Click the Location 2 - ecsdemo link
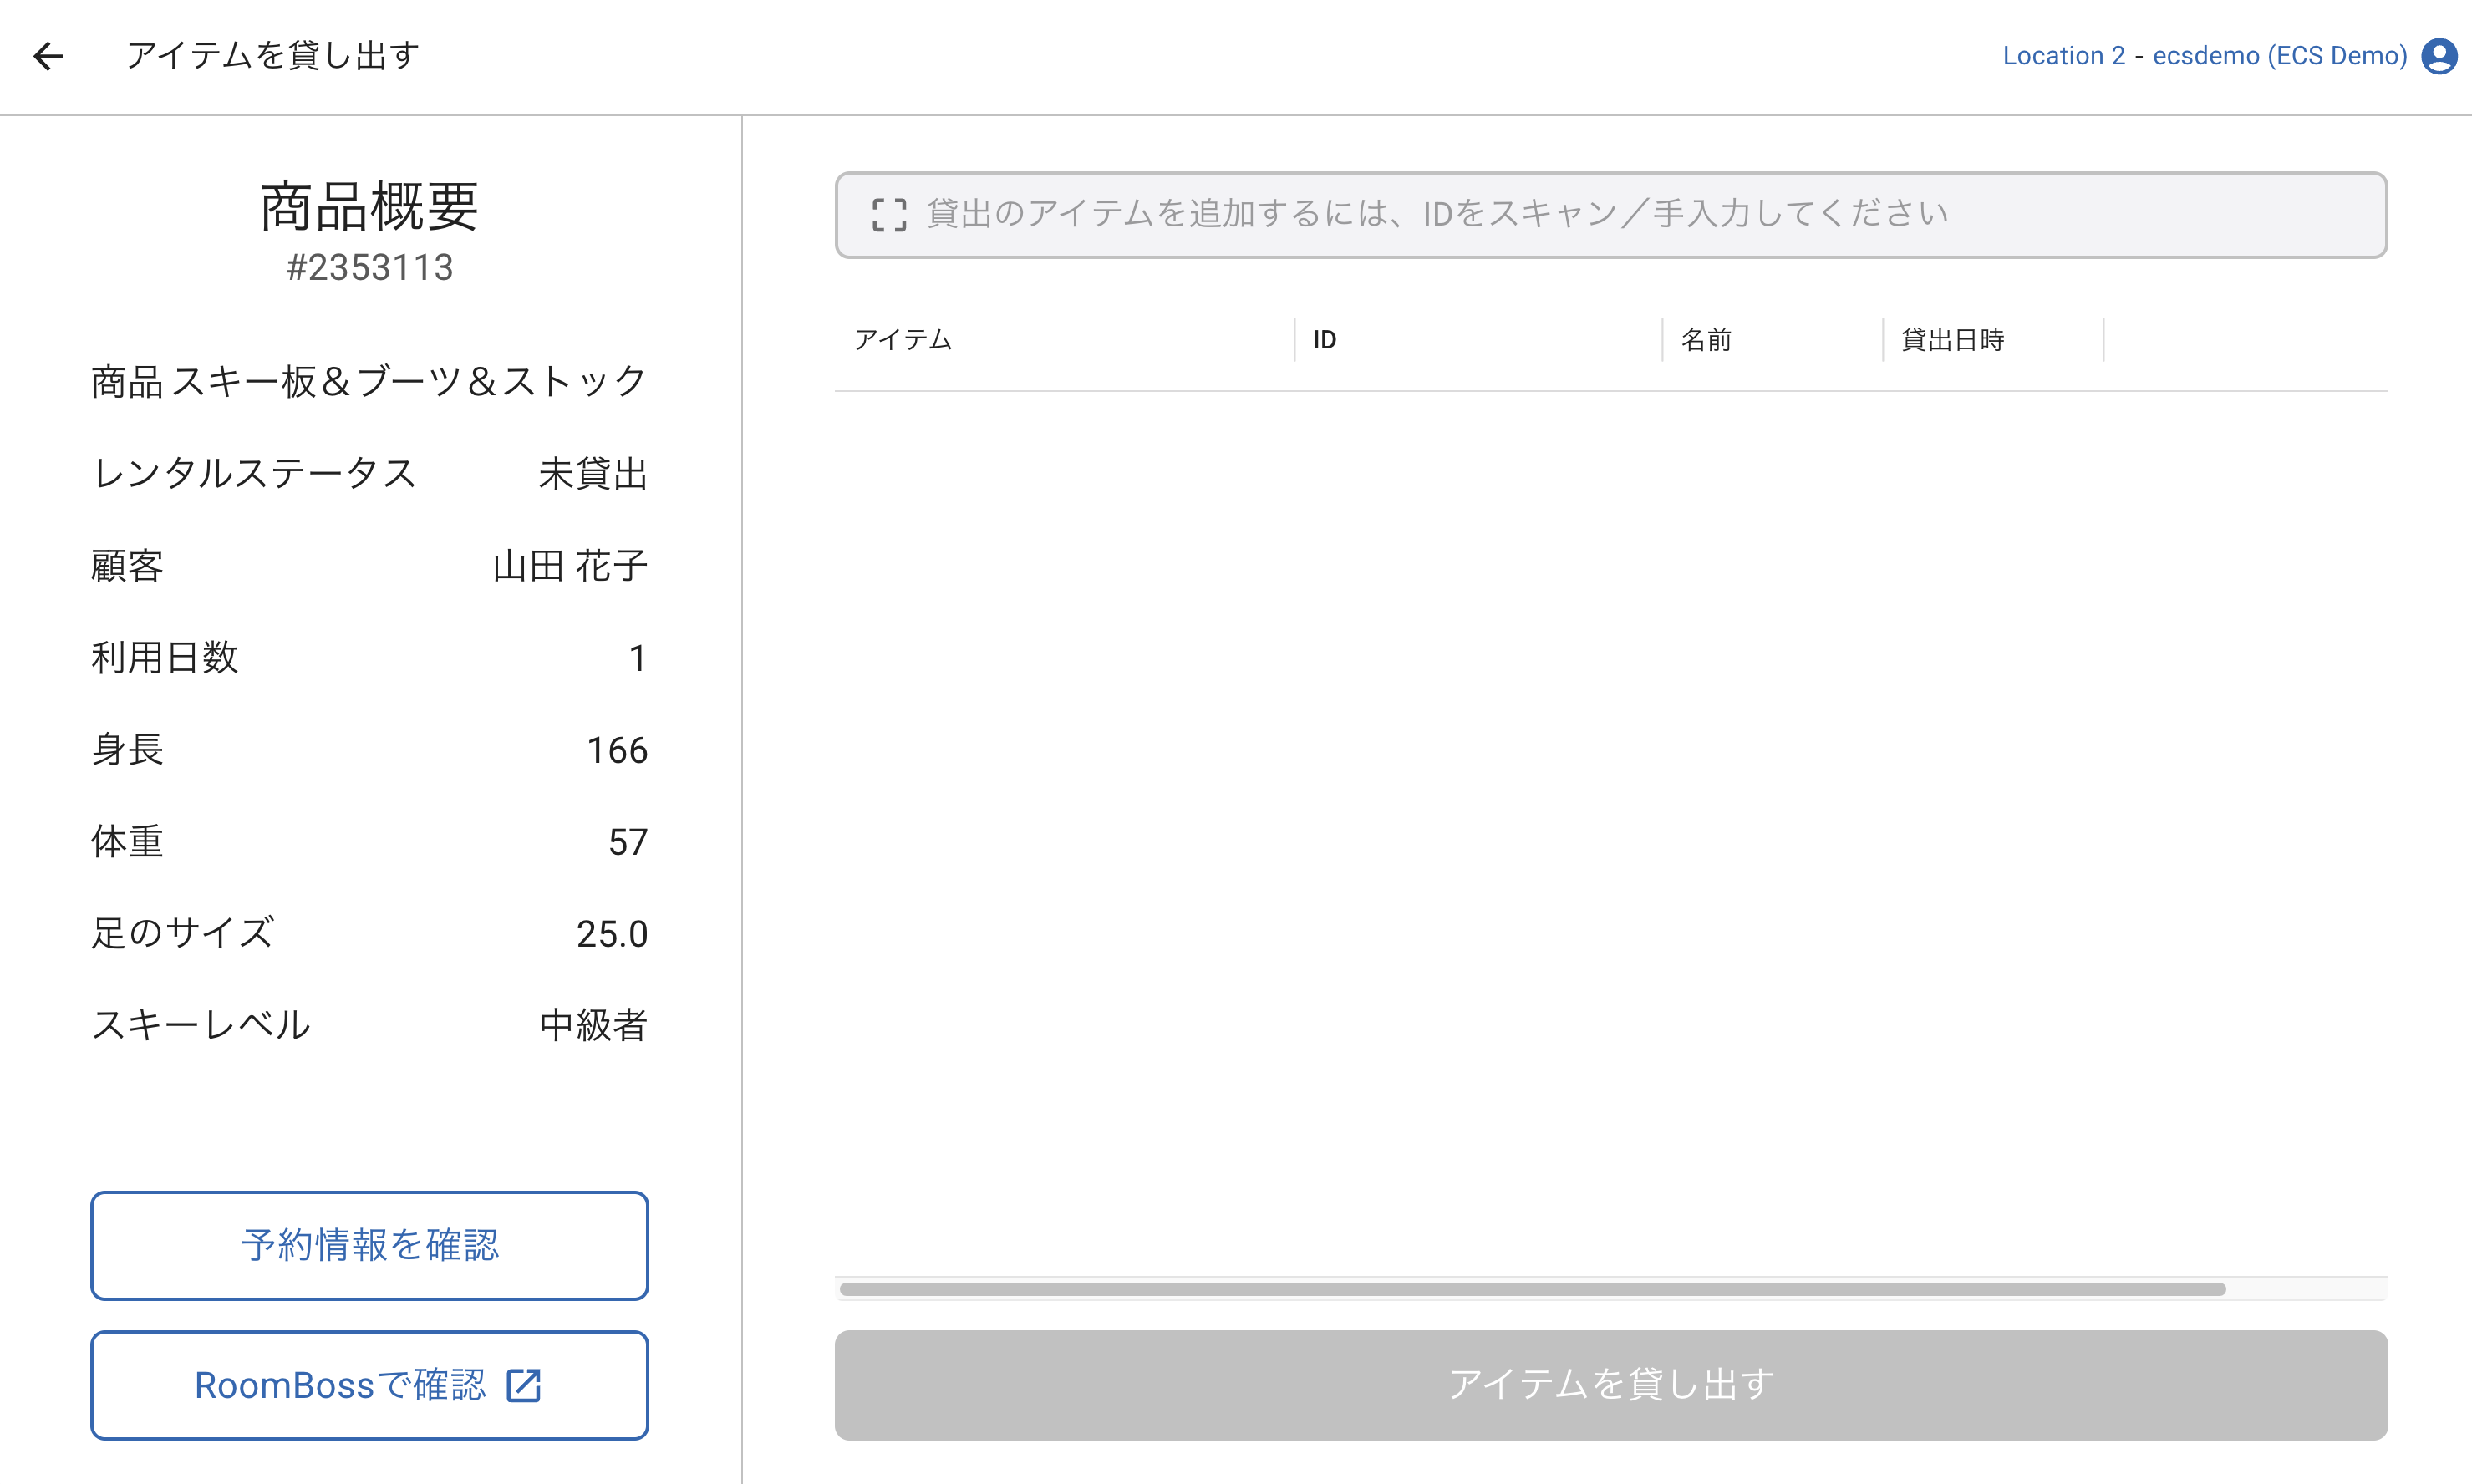Screen dimensions: 2472x1484 2203,56
